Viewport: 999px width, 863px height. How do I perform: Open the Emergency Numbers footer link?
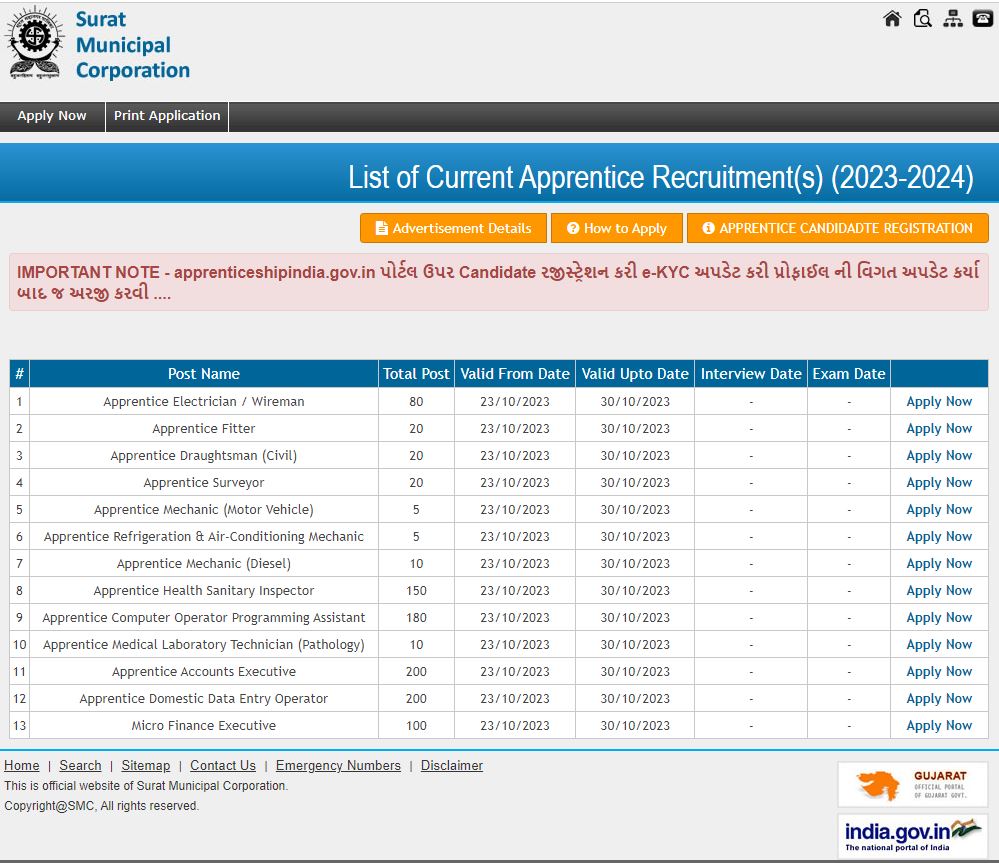pos(338,766)
